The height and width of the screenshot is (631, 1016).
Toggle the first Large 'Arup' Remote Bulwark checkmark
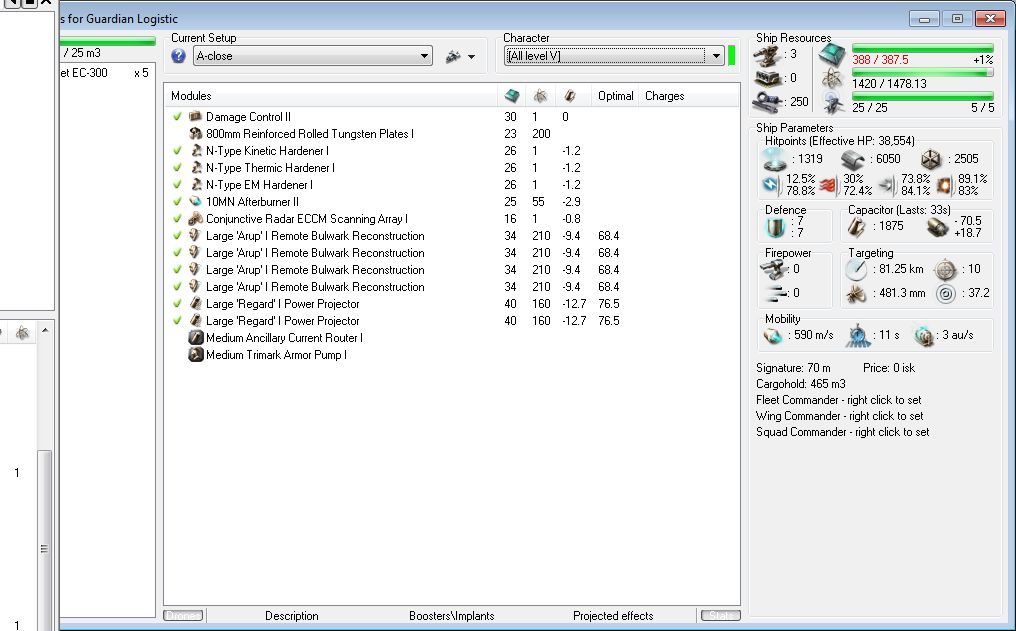(177, 235)
